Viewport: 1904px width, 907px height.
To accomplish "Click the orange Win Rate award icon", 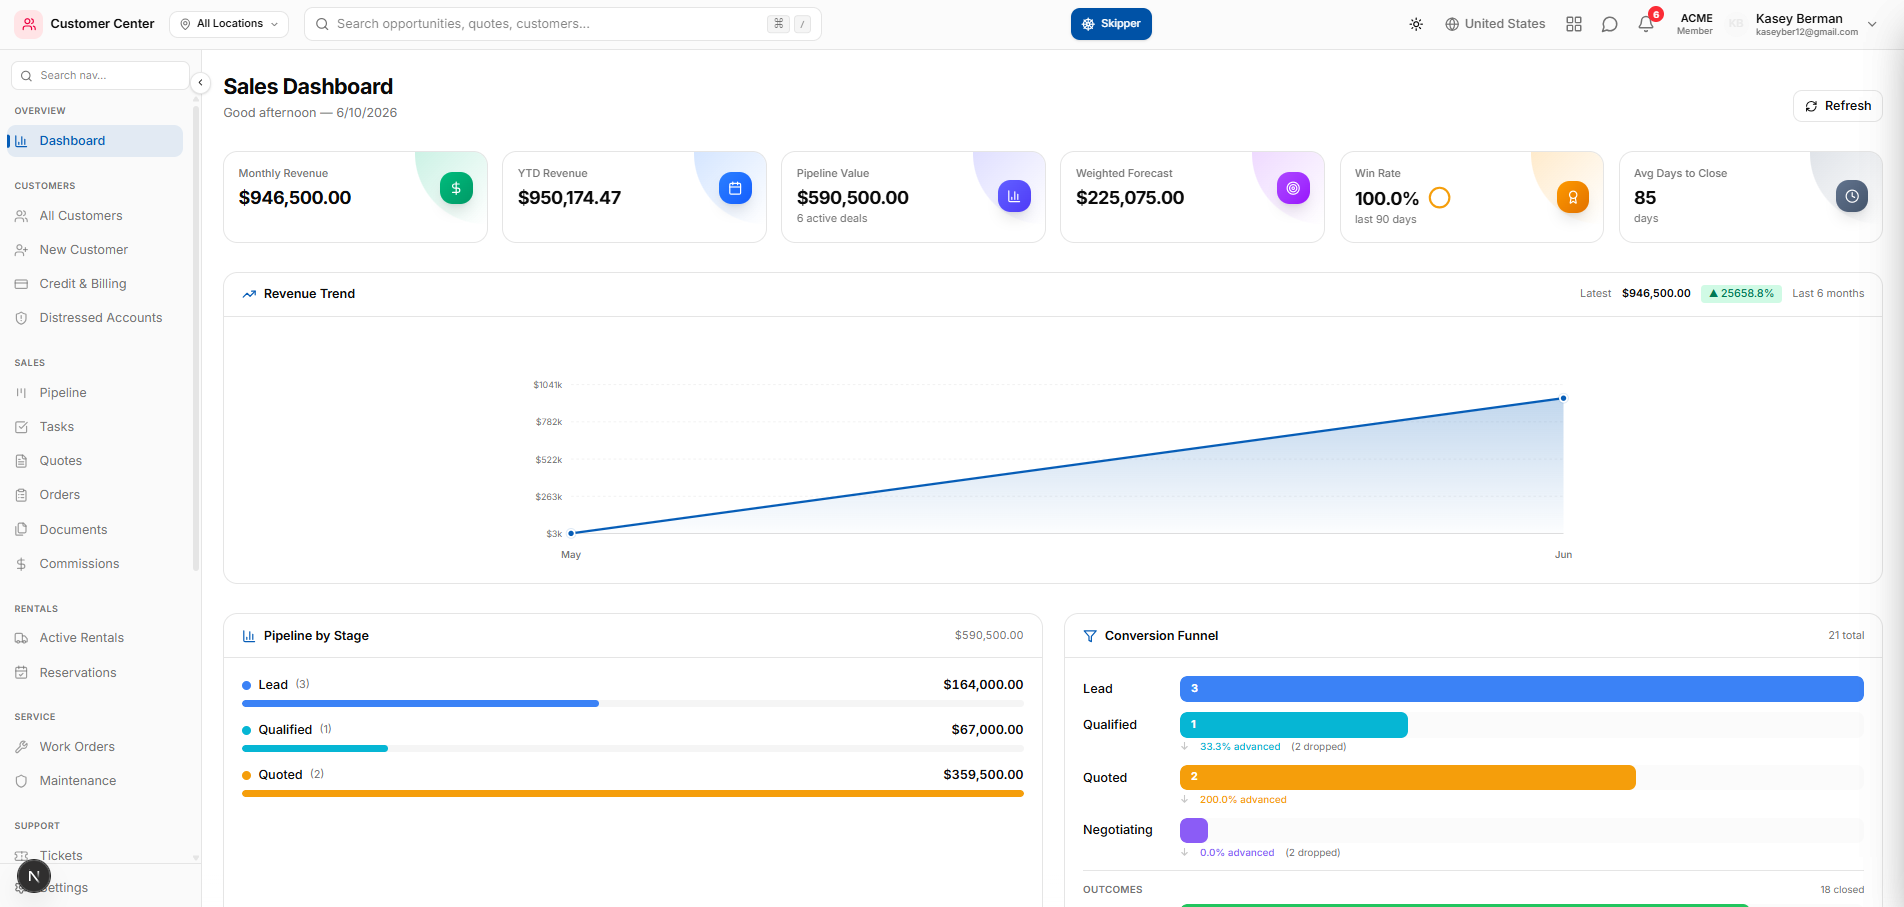I will [x=1573, y=197].
